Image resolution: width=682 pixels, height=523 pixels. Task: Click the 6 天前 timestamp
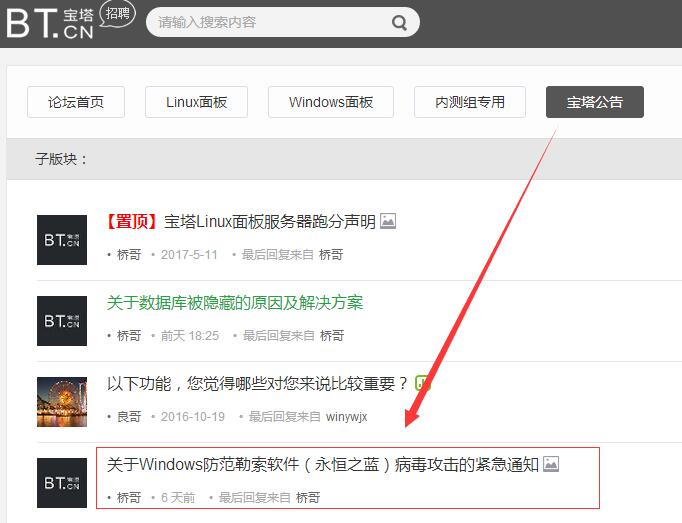pos(178,497)
